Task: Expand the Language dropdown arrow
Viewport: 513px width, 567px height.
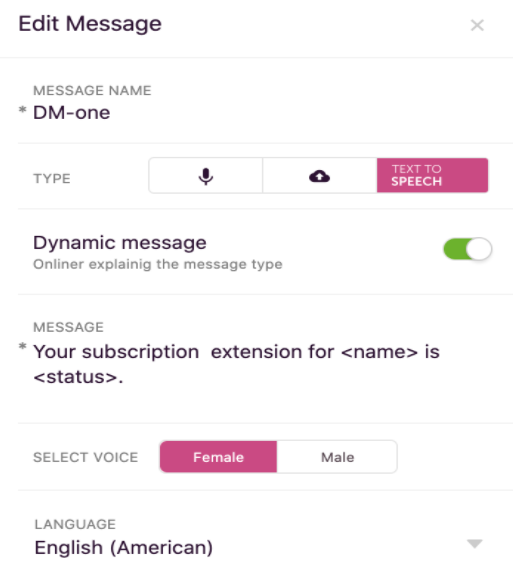Action: [x=475, y=543]
